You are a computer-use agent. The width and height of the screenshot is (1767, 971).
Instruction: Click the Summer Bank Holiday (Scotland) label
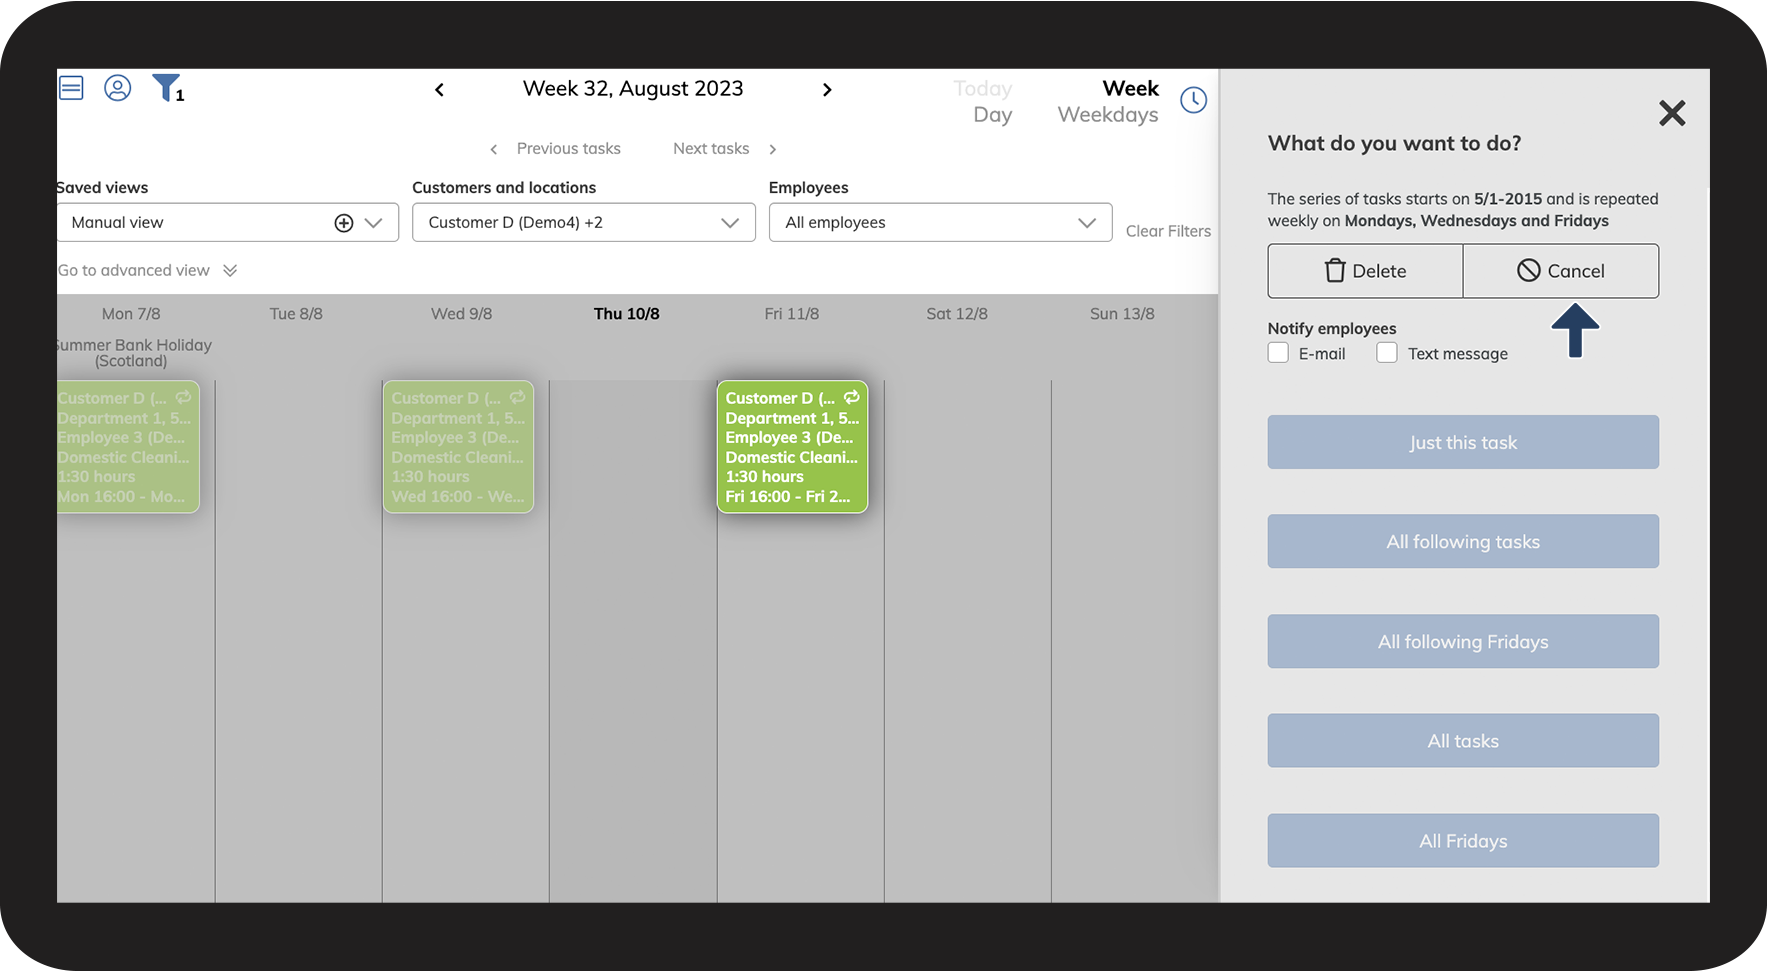pos(134,353)
